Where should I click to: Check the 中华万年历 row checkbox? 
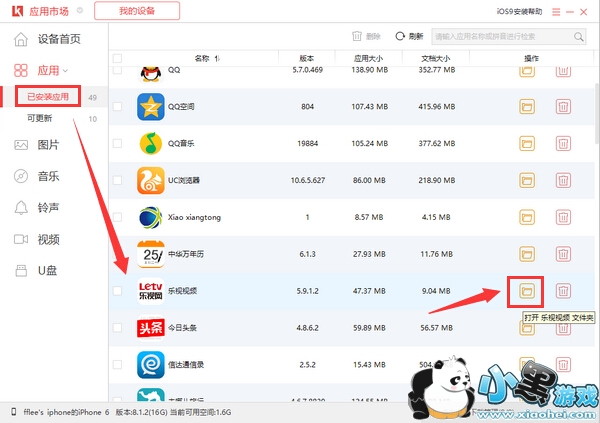(117, 254)
